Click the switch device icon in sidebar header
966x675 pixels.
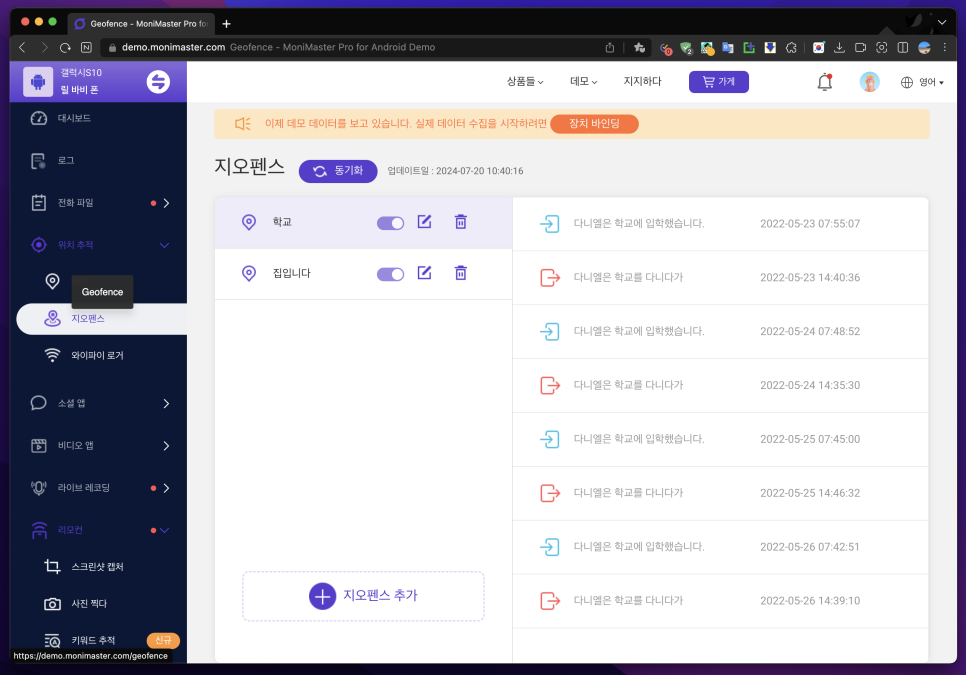[158, 81]
